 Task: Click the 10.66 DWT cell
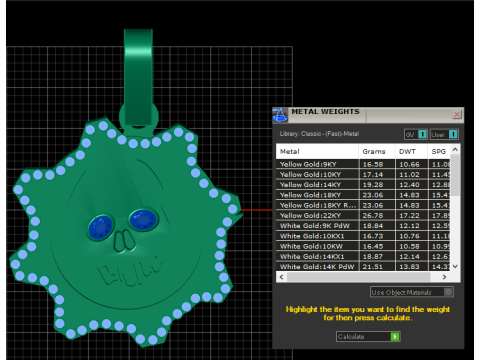click(x=411, y=164)
